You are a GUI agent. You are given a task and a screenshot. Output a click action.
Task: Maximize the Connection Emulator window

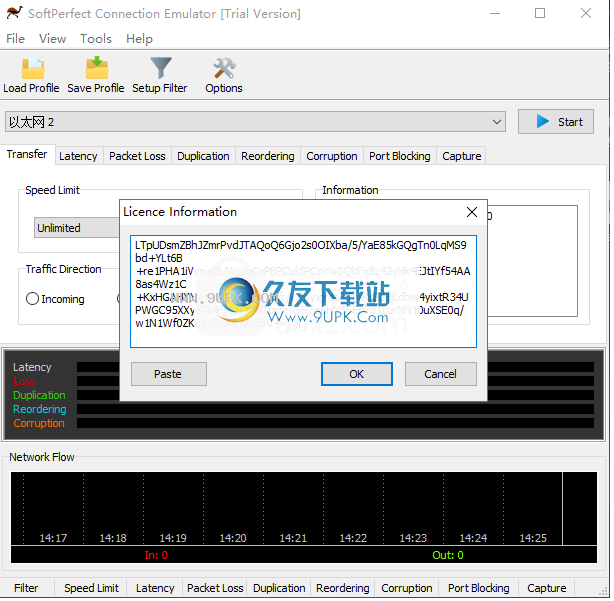point(540,13)
